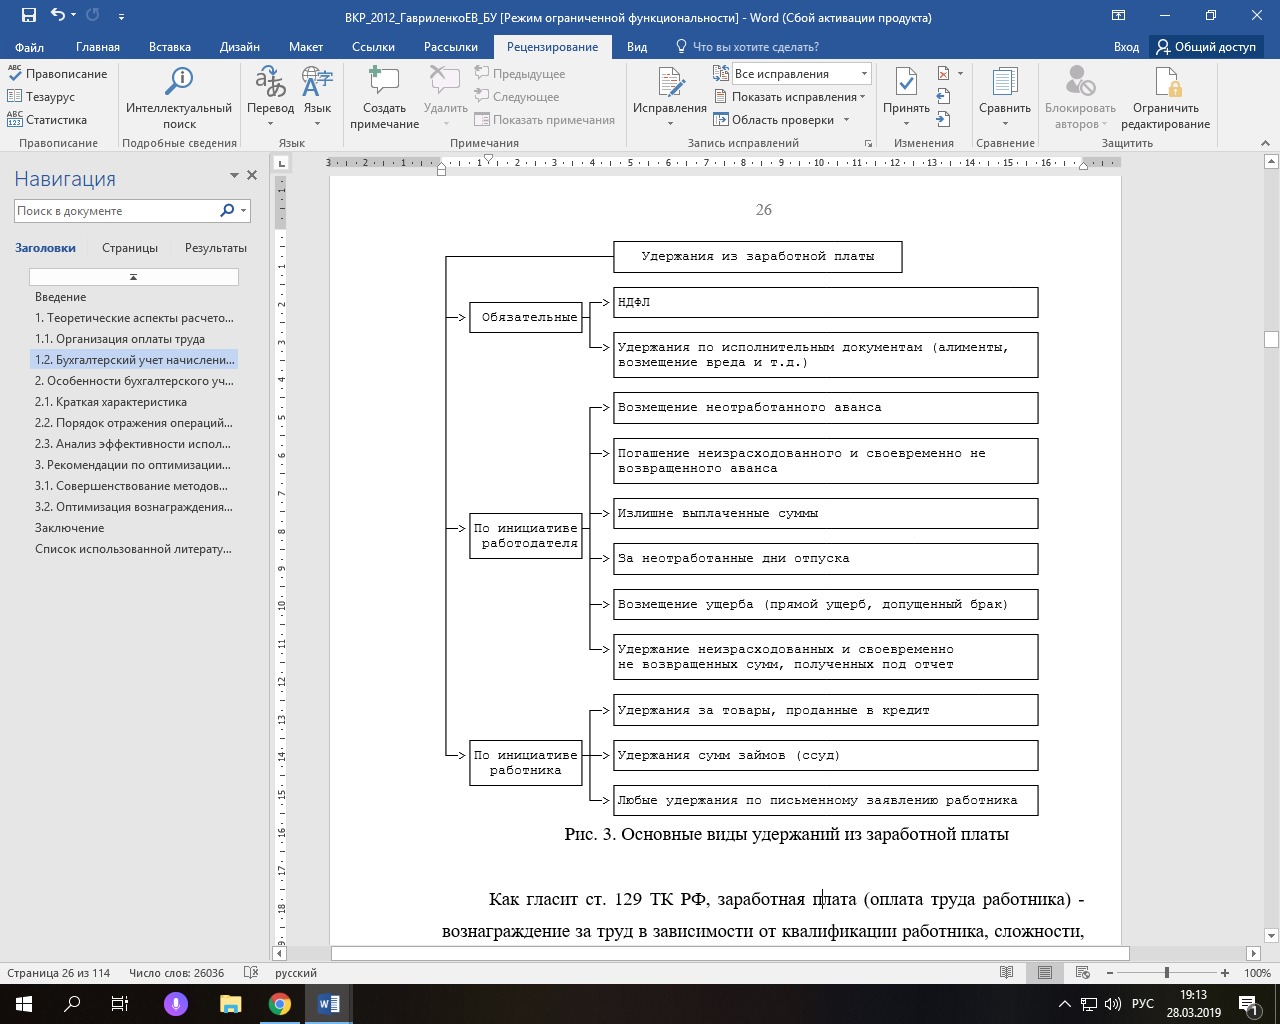The image size is (1280, 1024).
Task: Switch to the References (Ссылки) tab
Action: [x=373, y=47]
